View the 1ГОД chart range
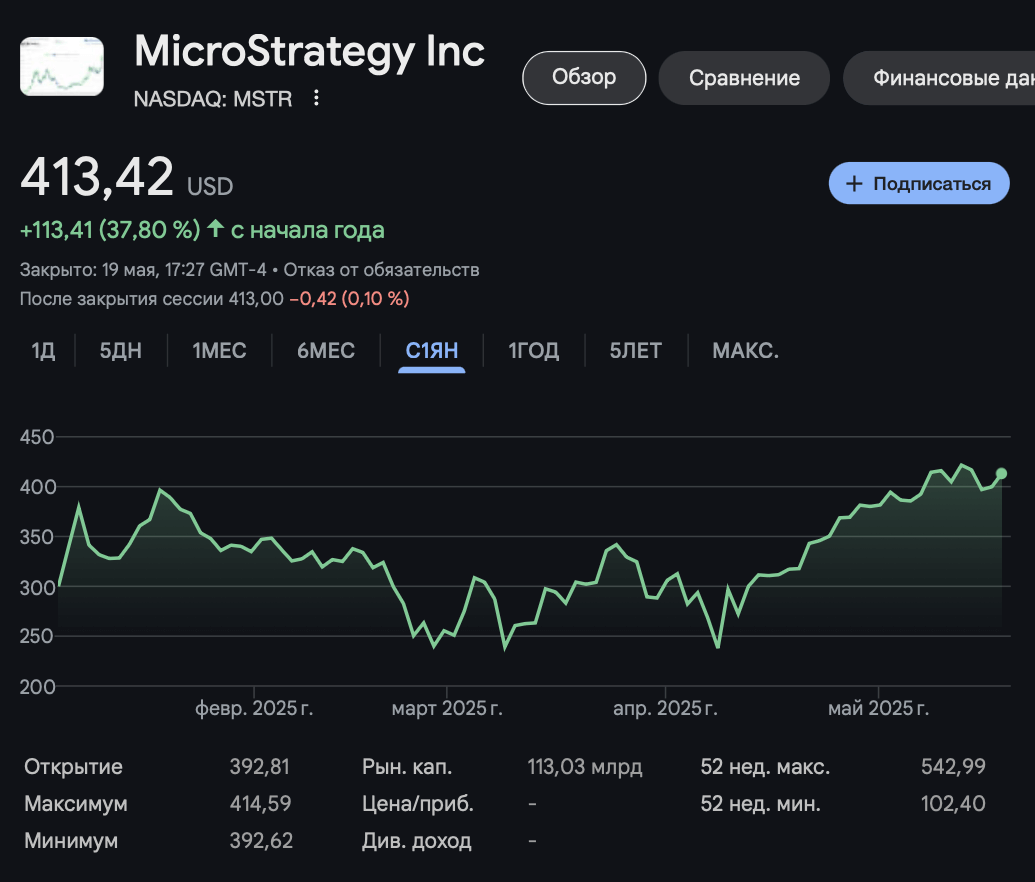Viewport: 1035px width, 882px height. click(x=534, y=351)
